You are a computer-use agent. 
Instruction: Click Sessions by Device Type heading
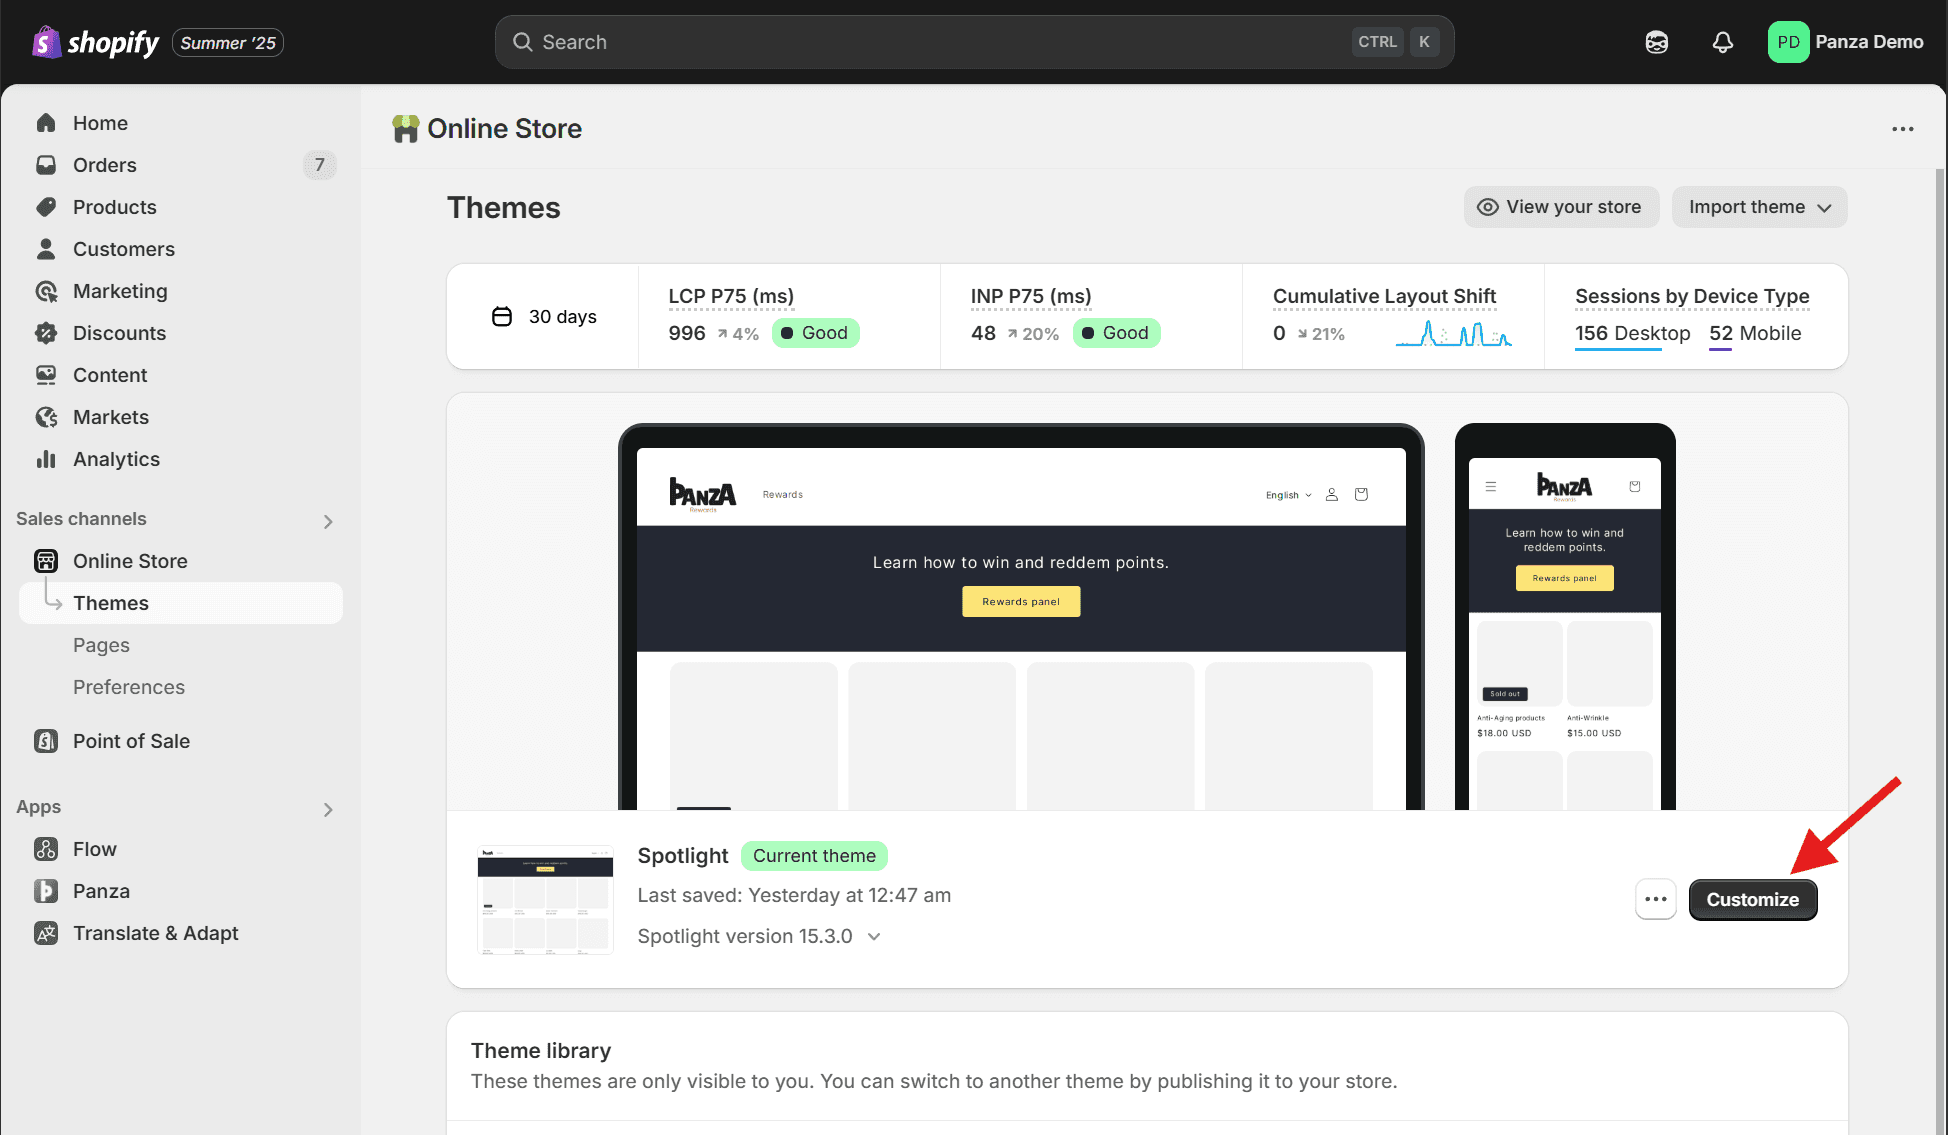[1692, 296]
